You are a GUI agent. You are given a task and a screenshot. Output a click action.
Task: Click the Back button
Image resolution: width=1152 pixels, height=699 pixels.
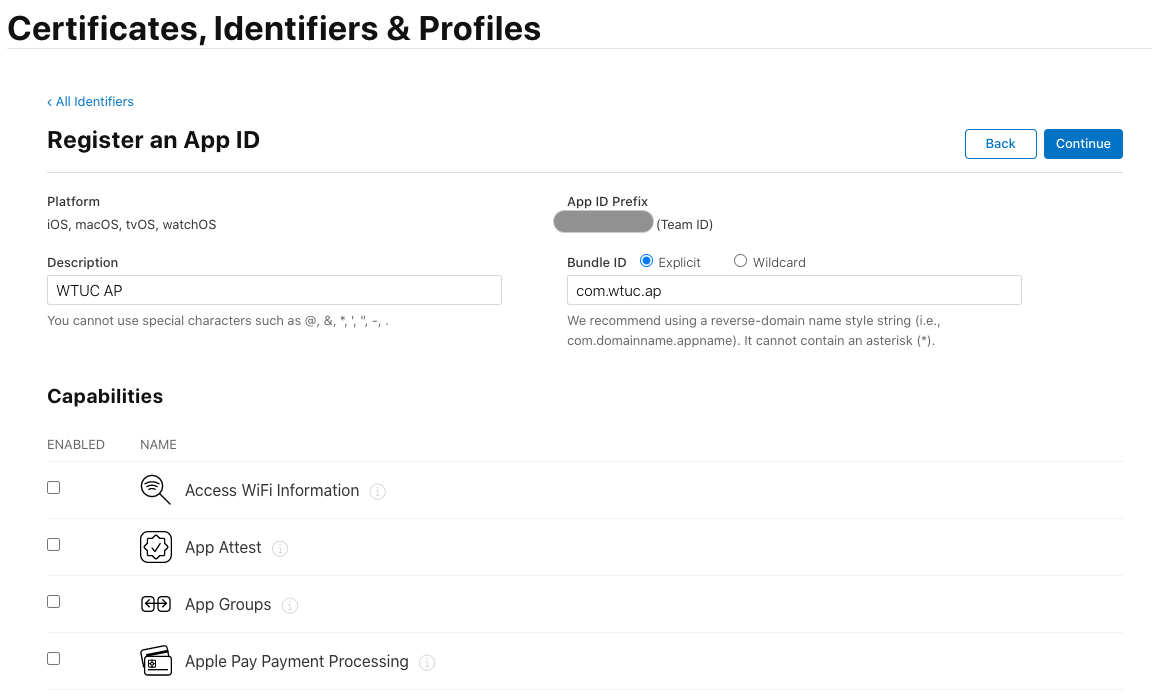click(1000, 144)
